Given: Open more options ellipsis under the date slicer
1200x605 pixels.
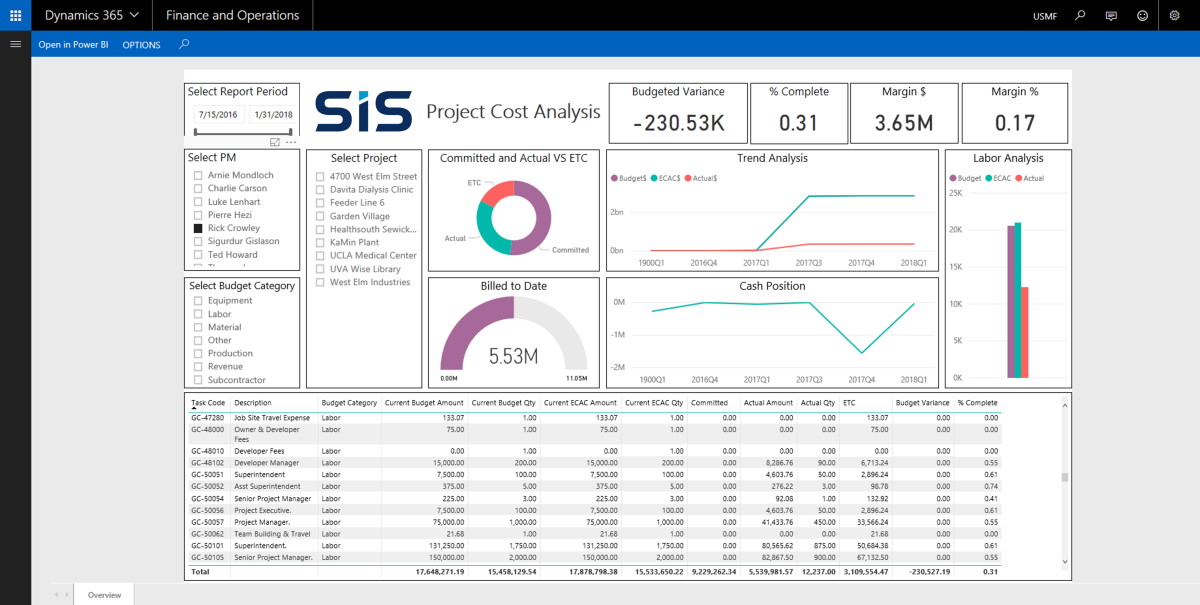Looking at the screenshot, I should tap(291, 142).
